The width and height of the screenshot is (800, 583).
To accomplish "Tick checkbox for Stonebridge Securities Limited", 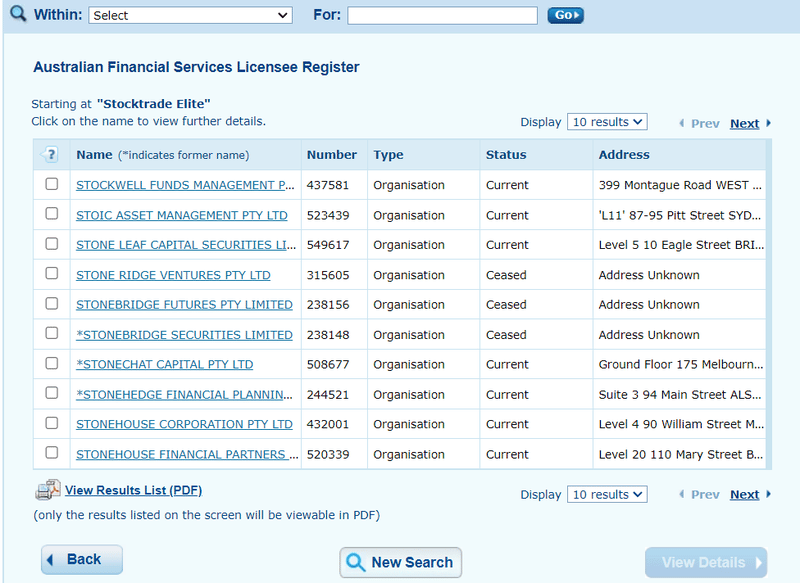I will (x=52, y=333).
